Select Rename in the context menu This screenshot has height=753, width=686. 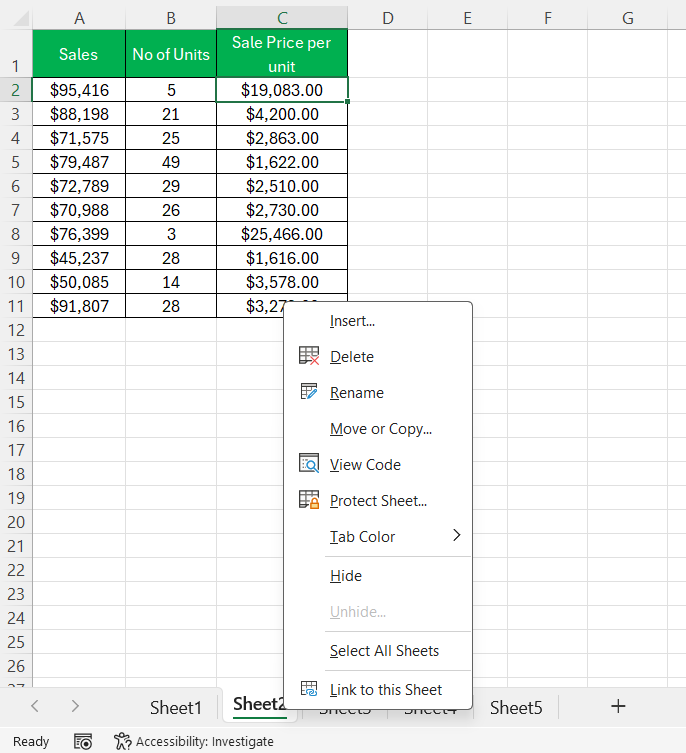pos(378,393)
